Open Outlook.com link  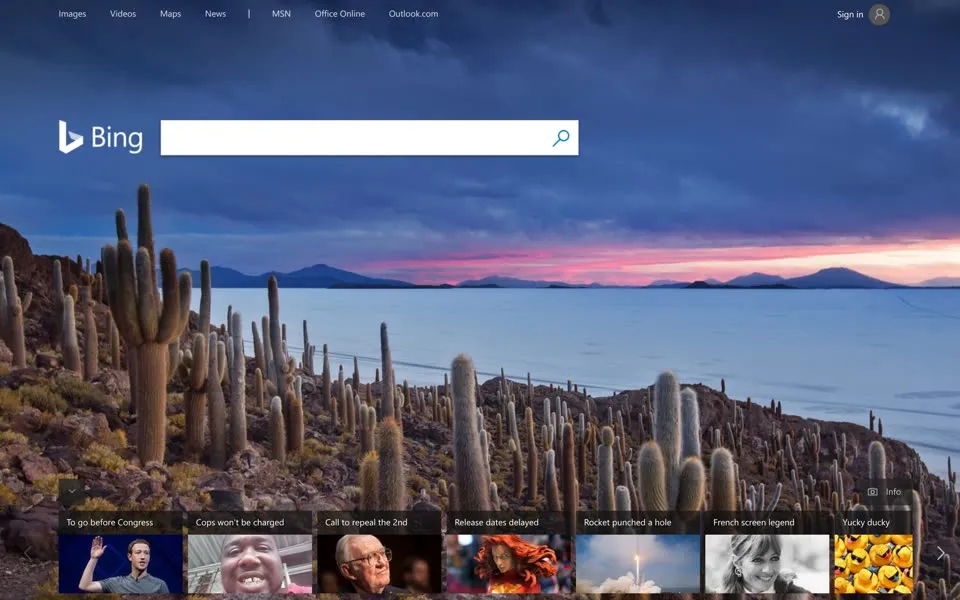(413, 13)
